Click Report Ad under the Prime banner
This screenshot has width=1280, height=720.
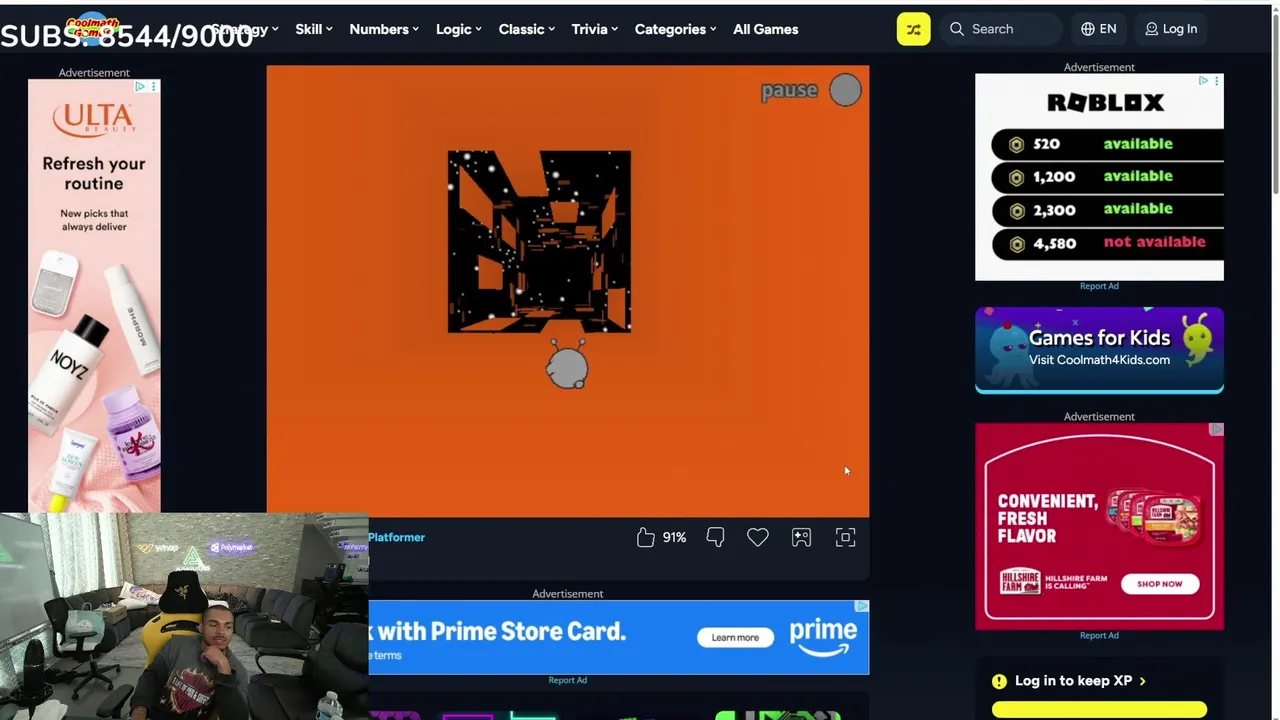(x=567, y=680)
